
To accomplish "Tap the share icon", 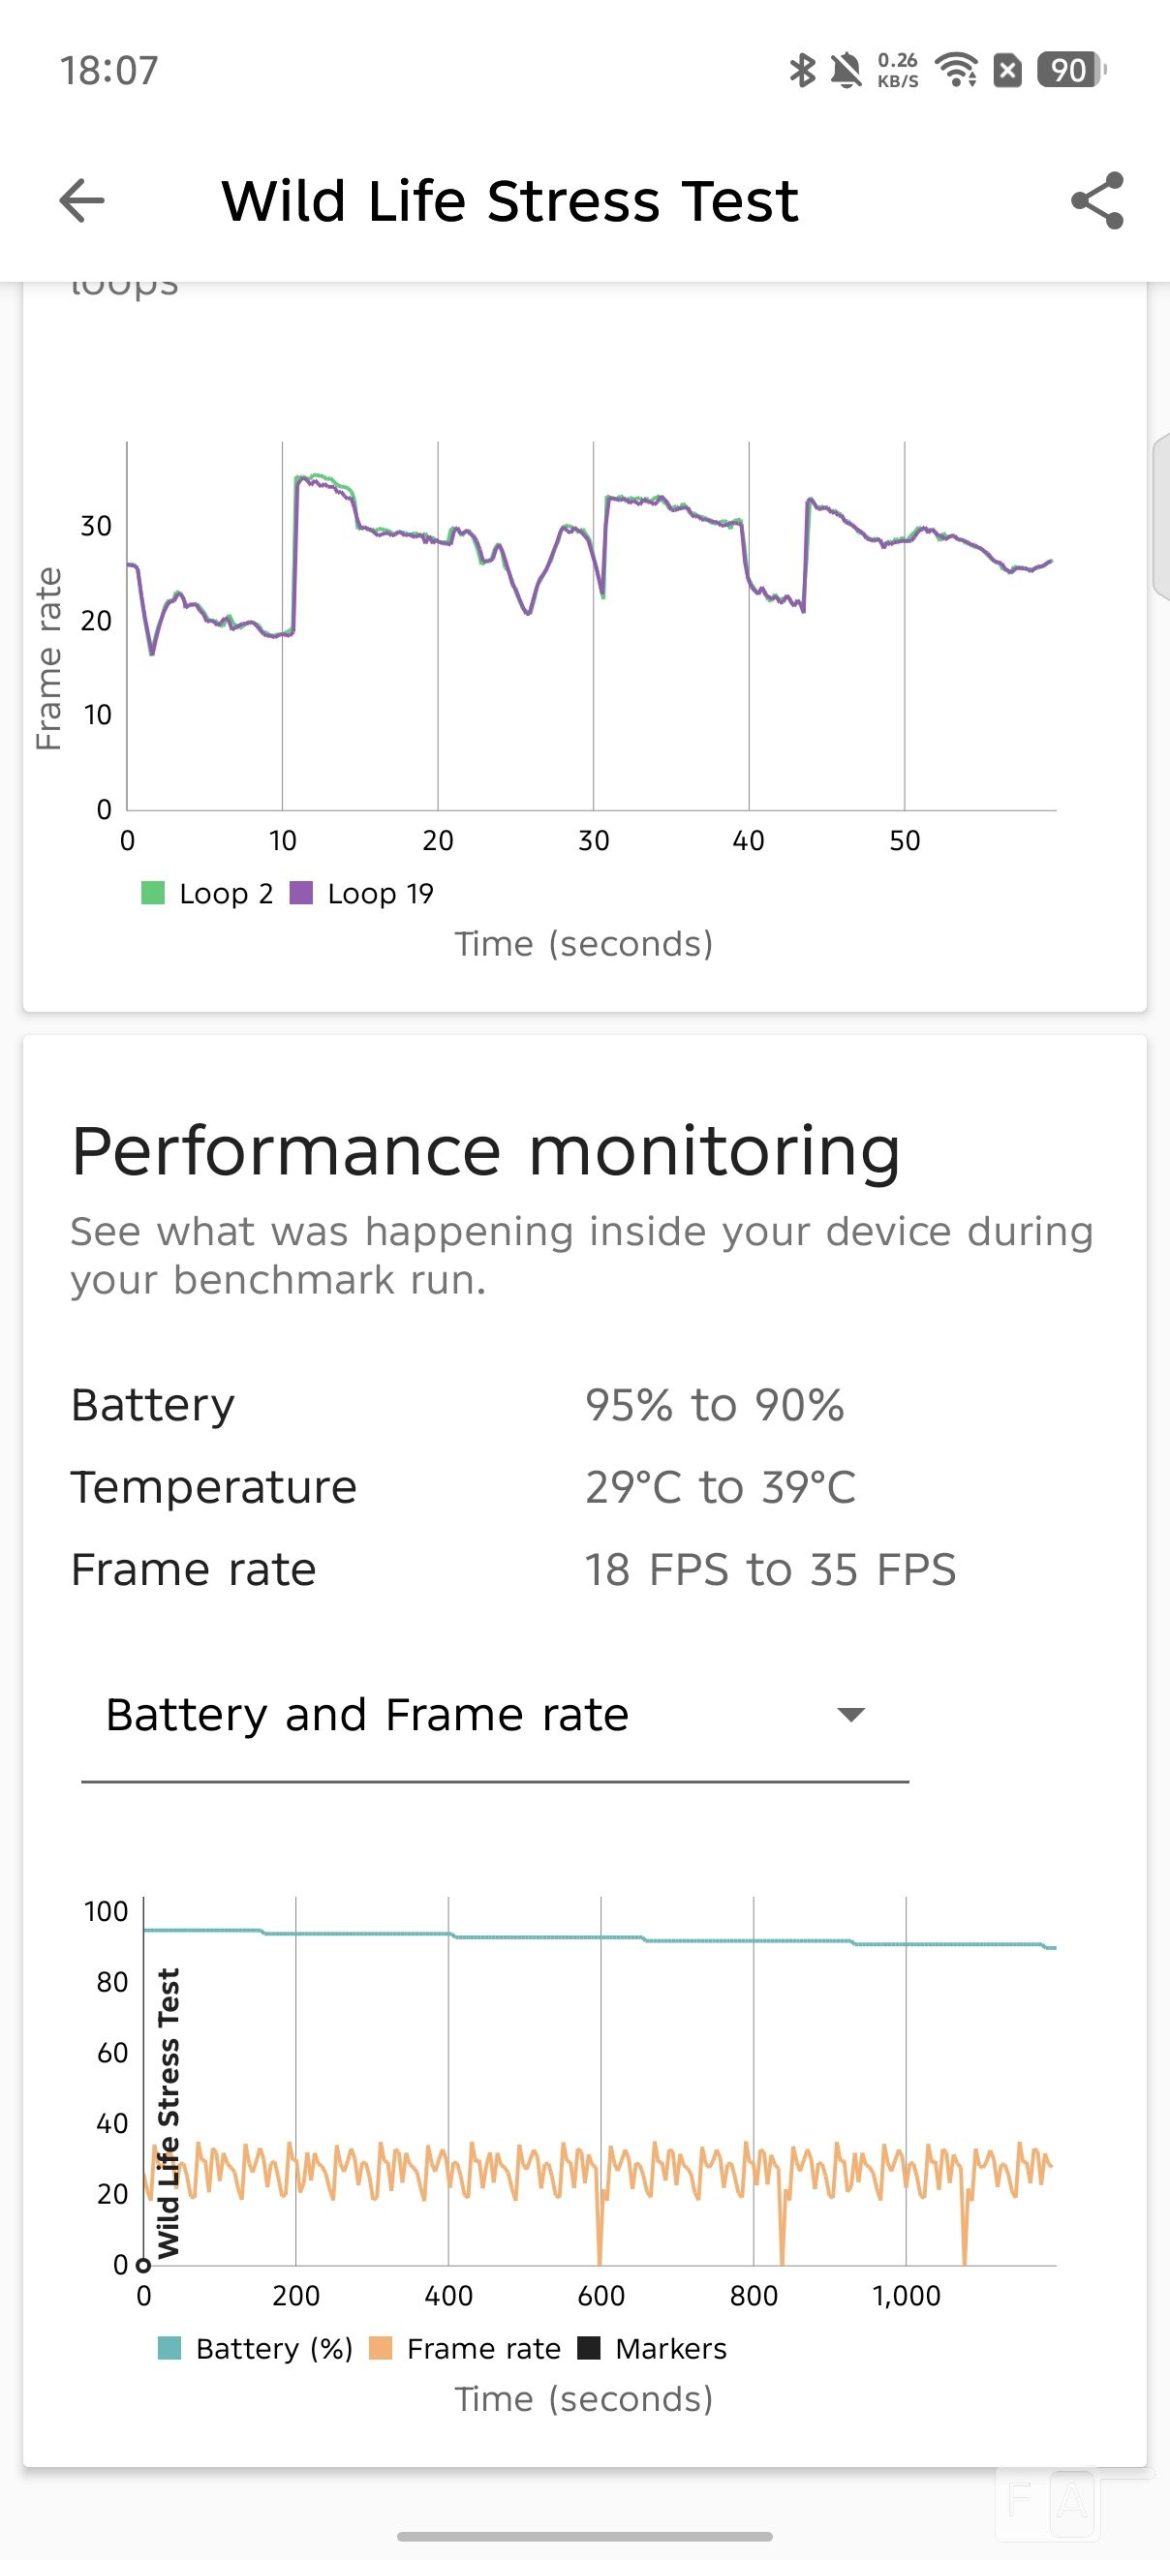I will pos(1097,201).
